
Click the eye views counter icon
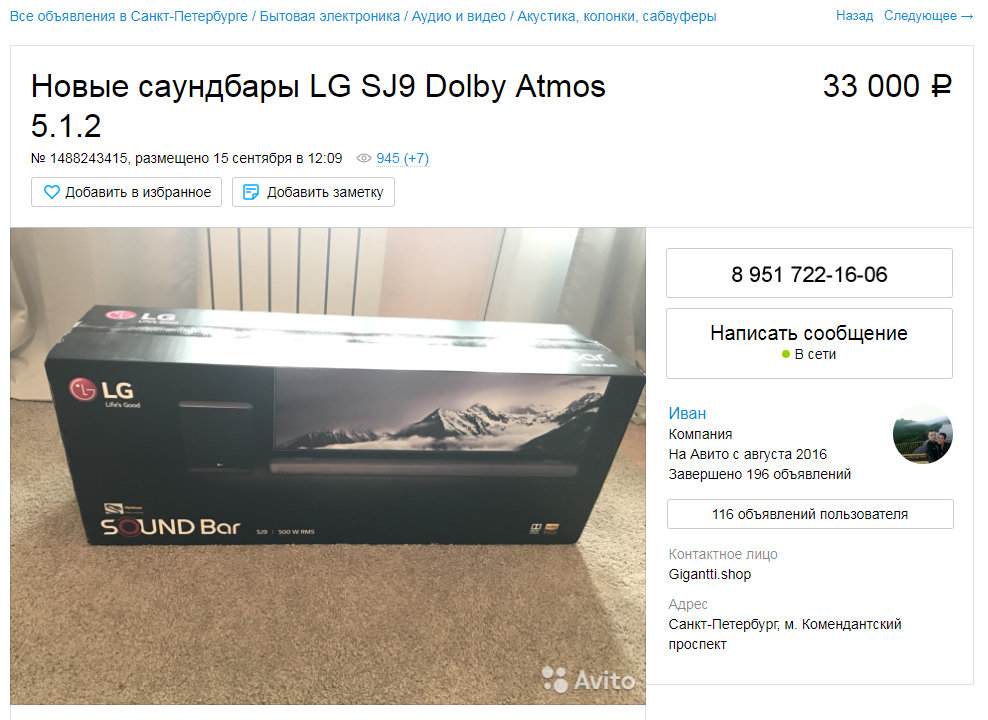click(364, 158)
